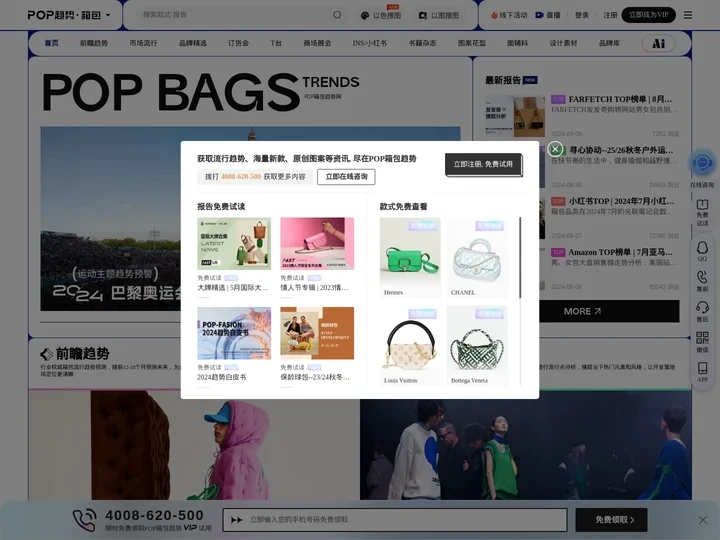Open the pink hoodie trend image
Screen dimensions: 720x540
click(x=194, y=445)
